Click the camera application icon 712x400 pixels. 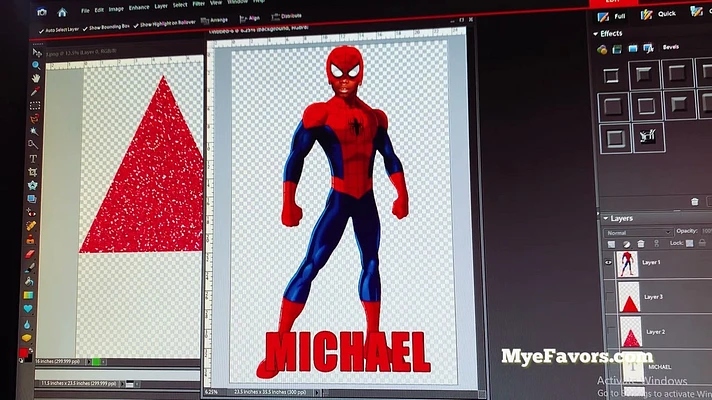click(x=42, y=12)
